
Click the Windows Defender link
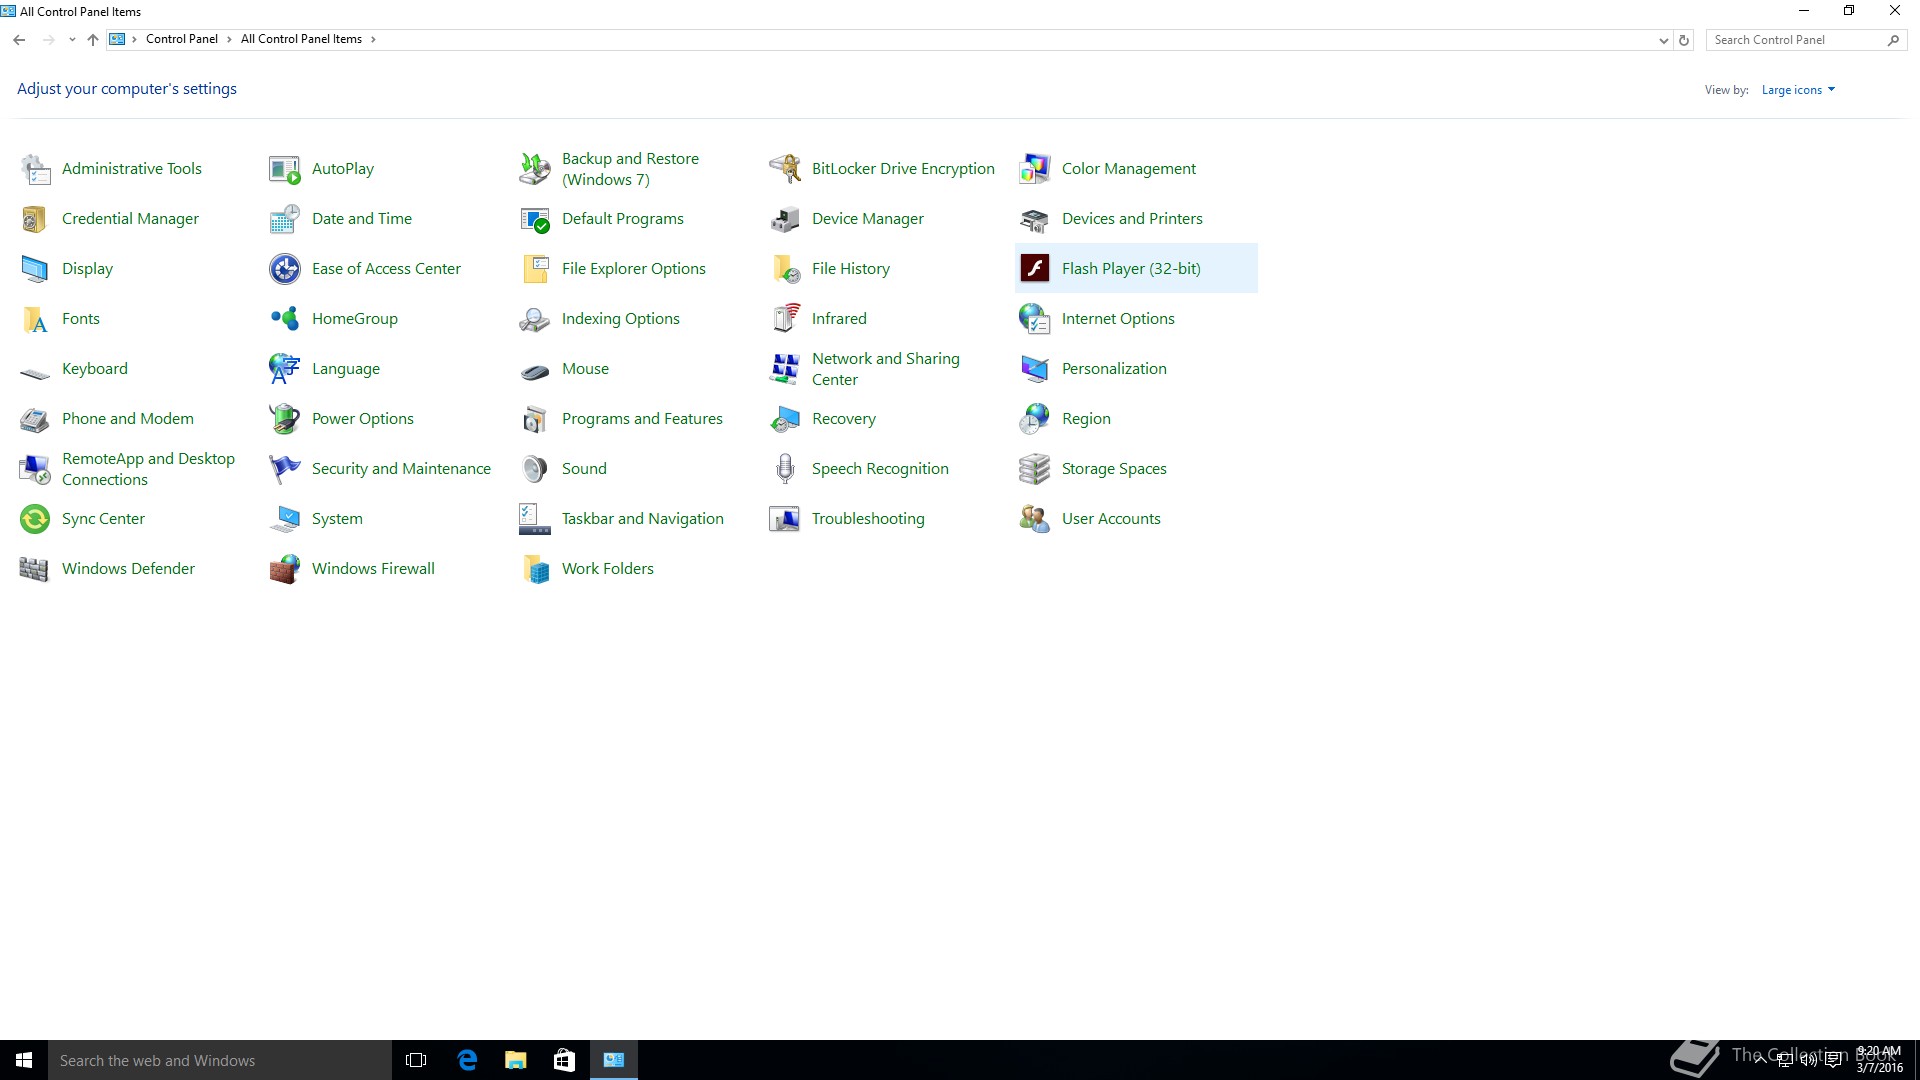(x=128, y=569)
